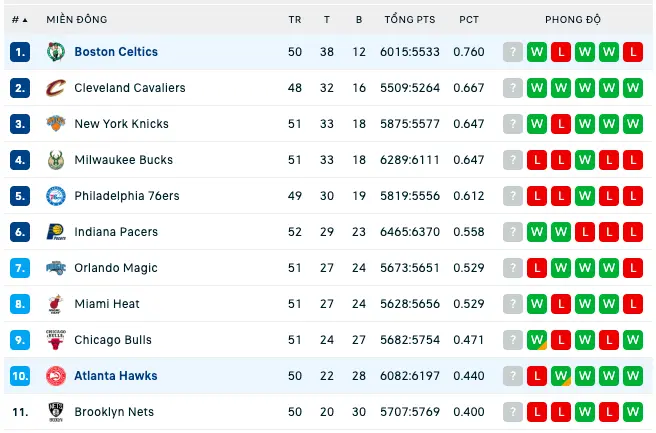The image size is (656, 433).
Task: Sort standings by PCT column header
Action: [469, 20]
